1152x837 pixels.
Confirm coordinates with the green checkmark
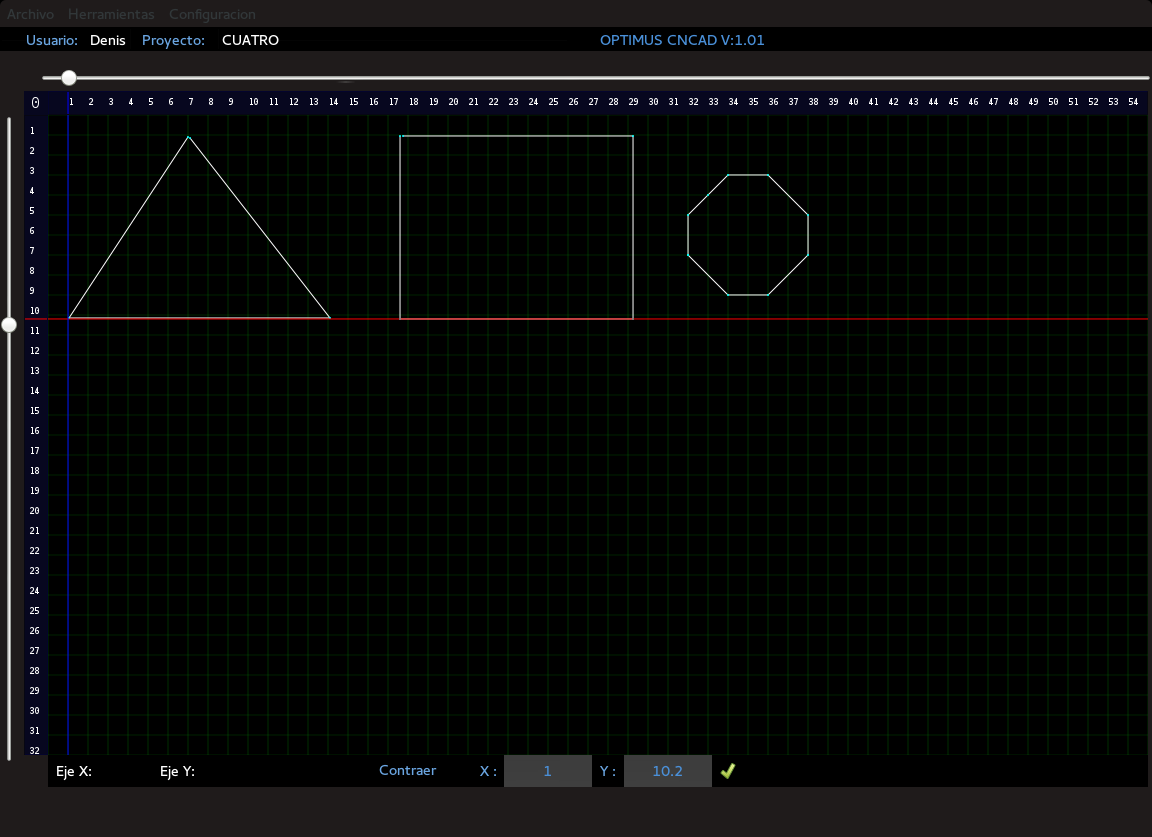[x=727, y=771]
